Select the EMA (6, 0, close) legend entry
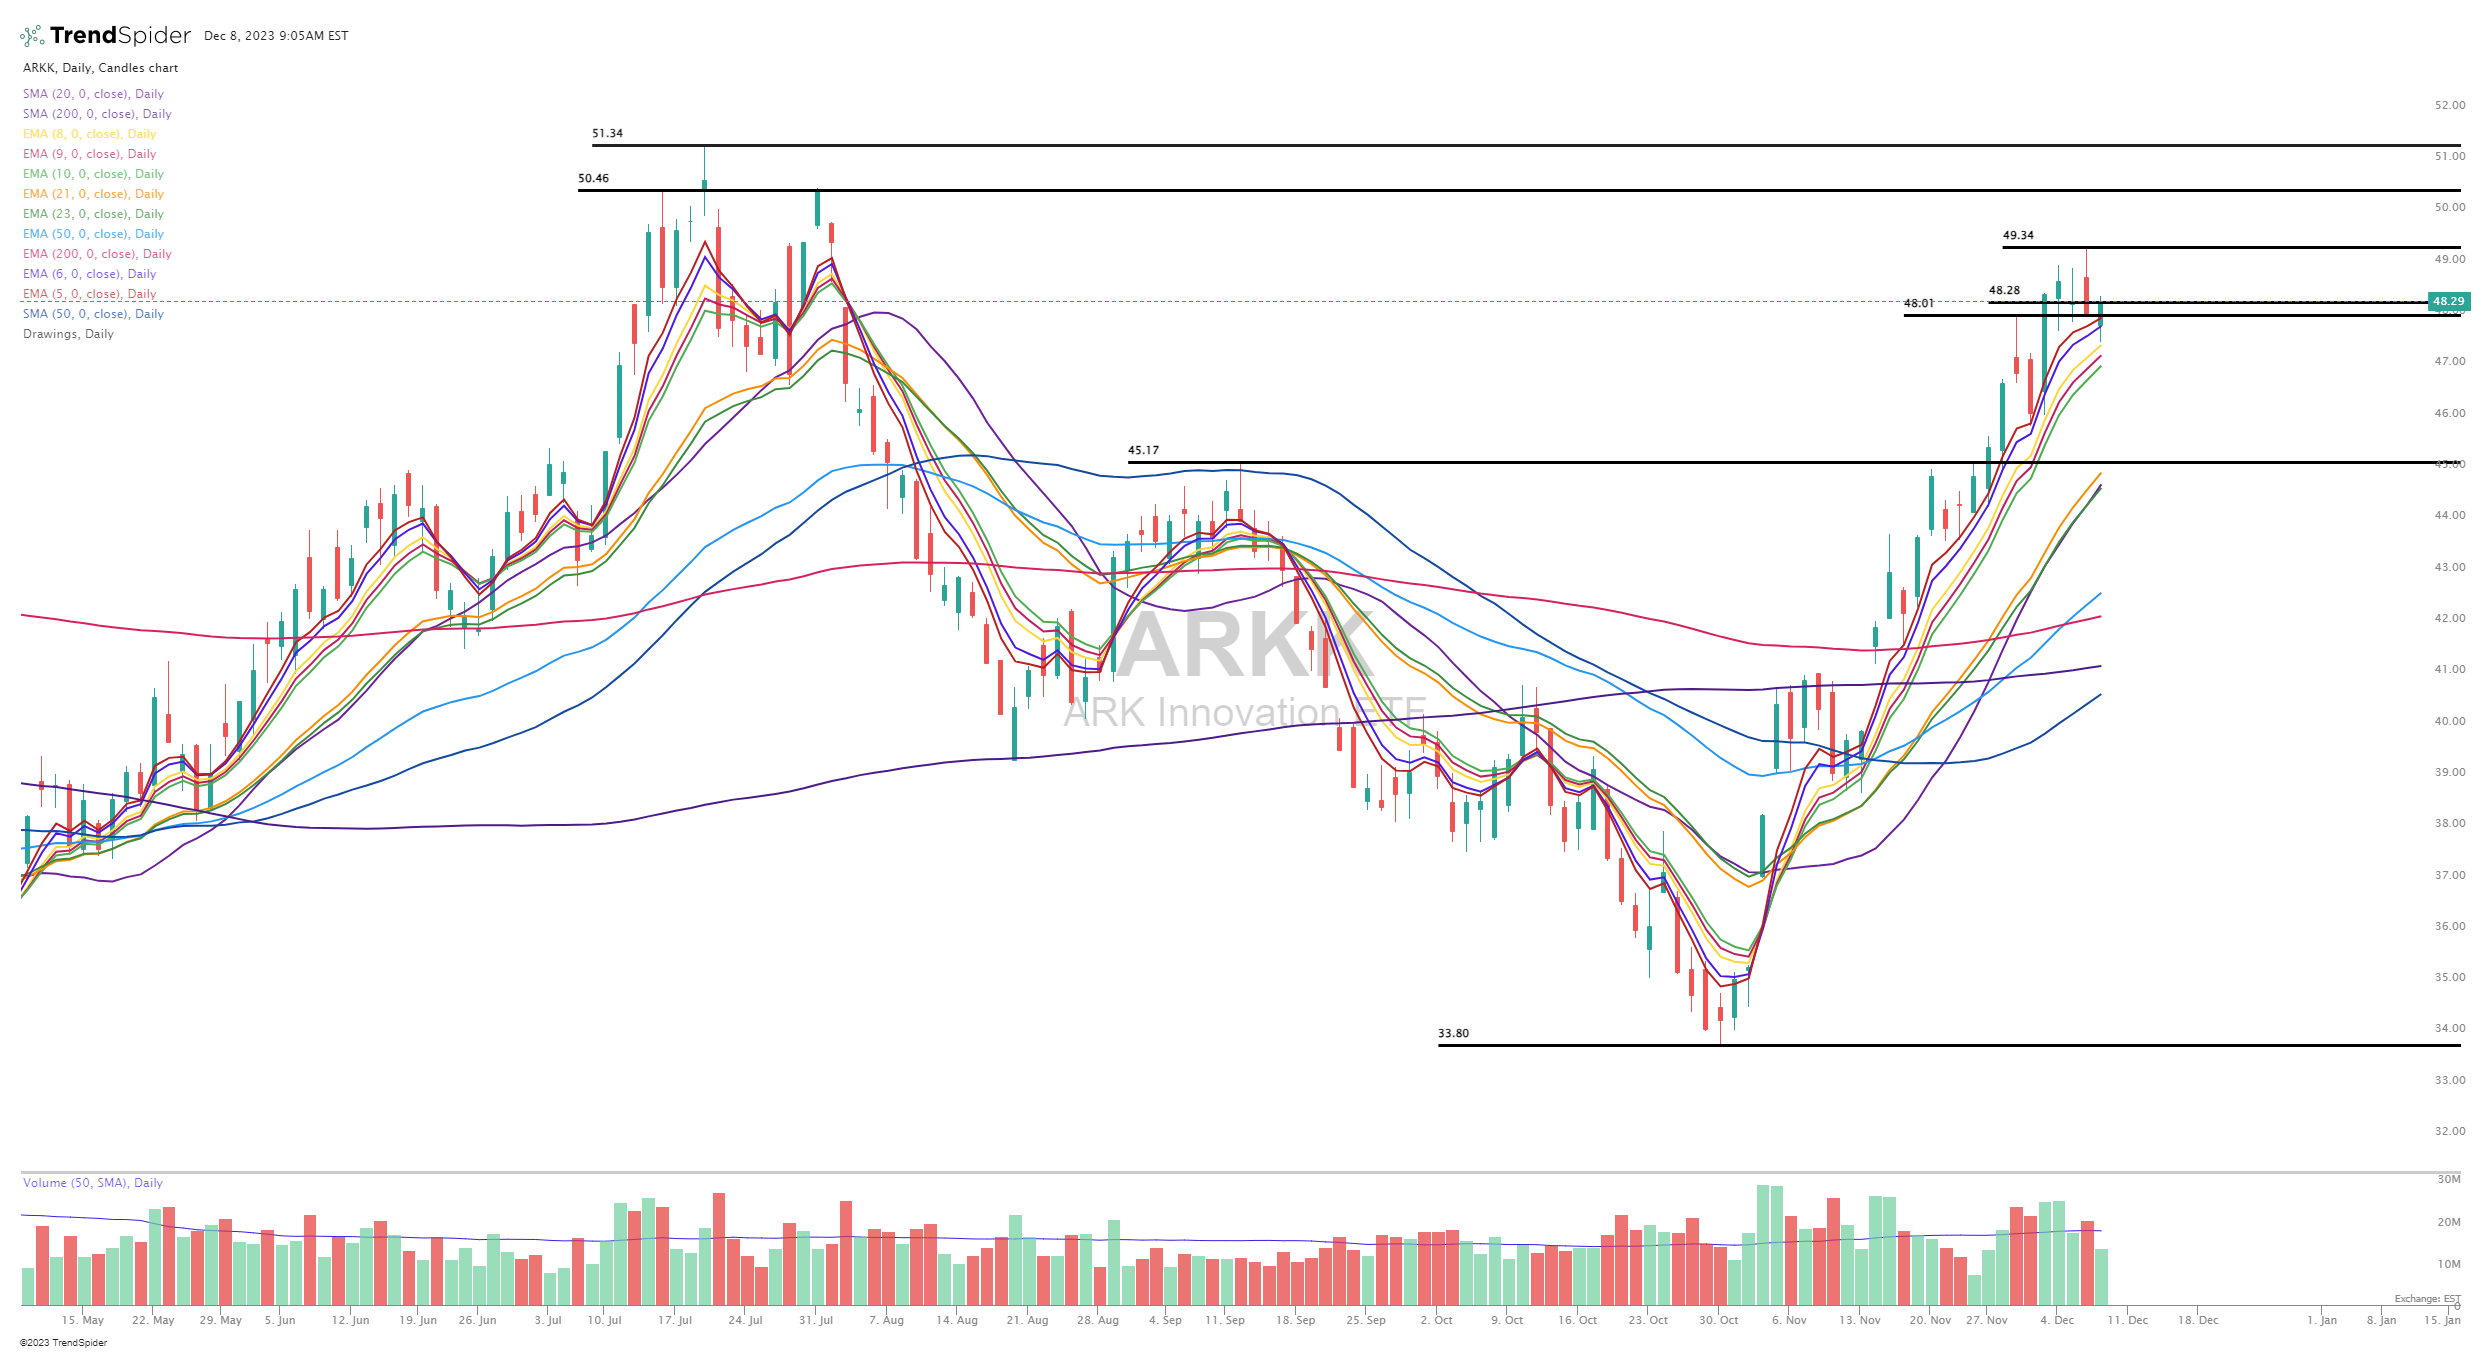Viewport: 2491px width, 1352px height. point(90,274)
